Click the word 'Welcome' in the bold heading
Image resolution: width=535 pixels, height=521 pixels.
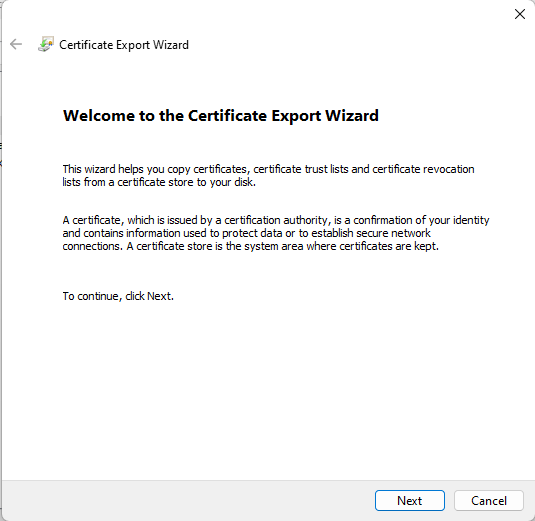click(99, 115)
